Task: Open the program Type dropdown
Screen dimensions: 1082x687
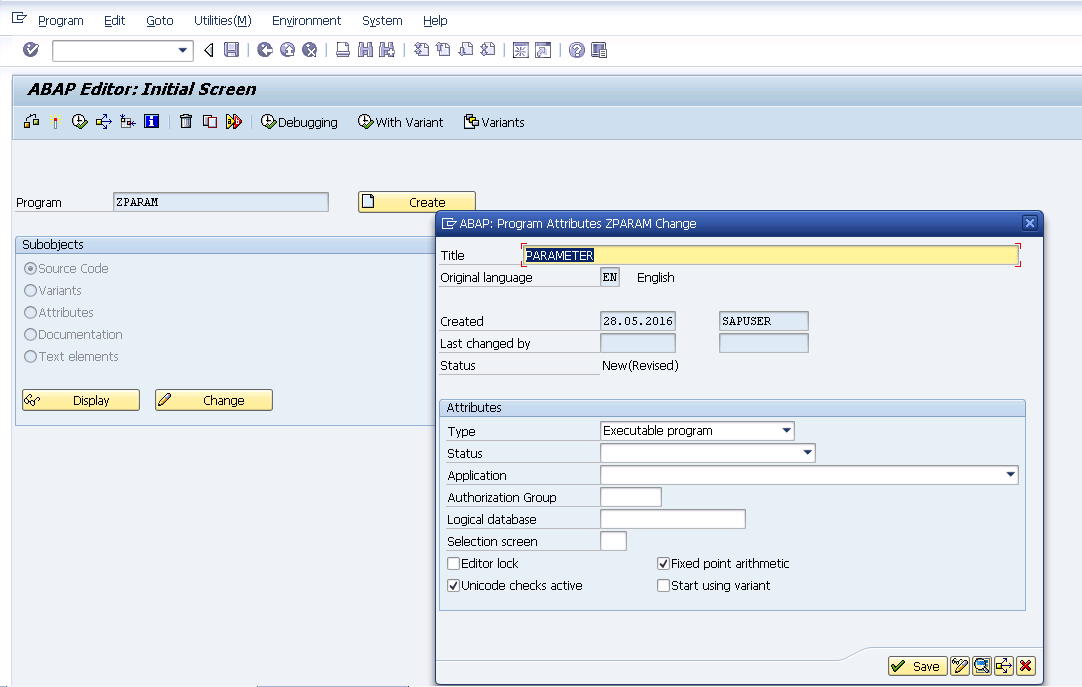Action: (x=784, y=431)
